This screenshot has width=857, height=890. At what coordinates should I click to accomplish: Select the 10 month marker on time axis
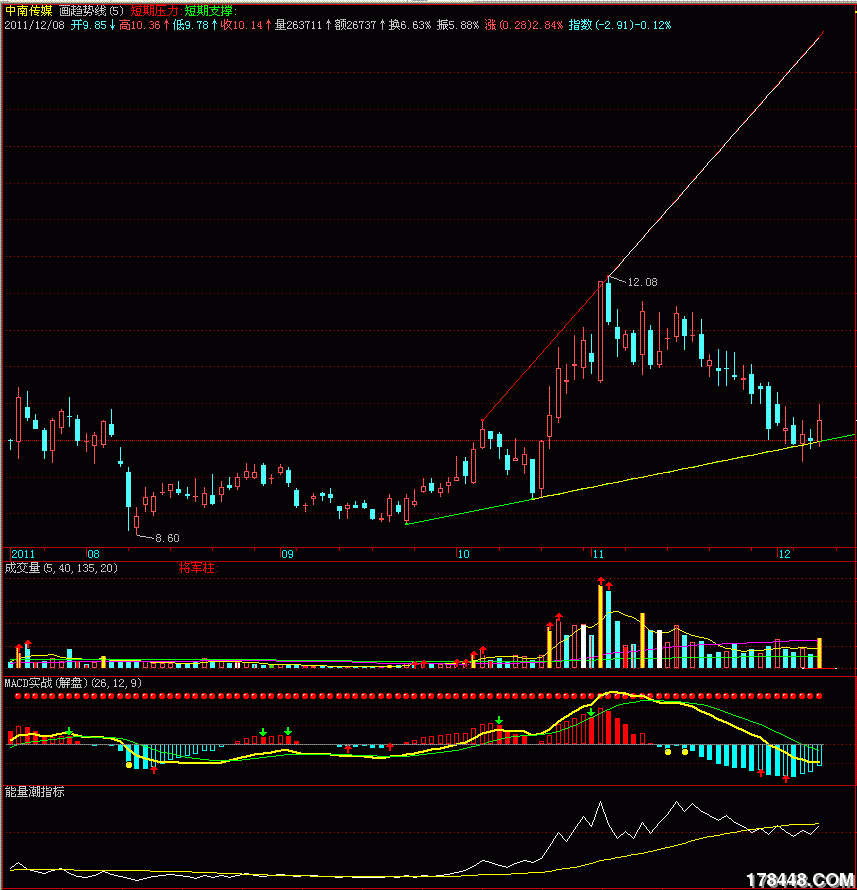point(463,554)
